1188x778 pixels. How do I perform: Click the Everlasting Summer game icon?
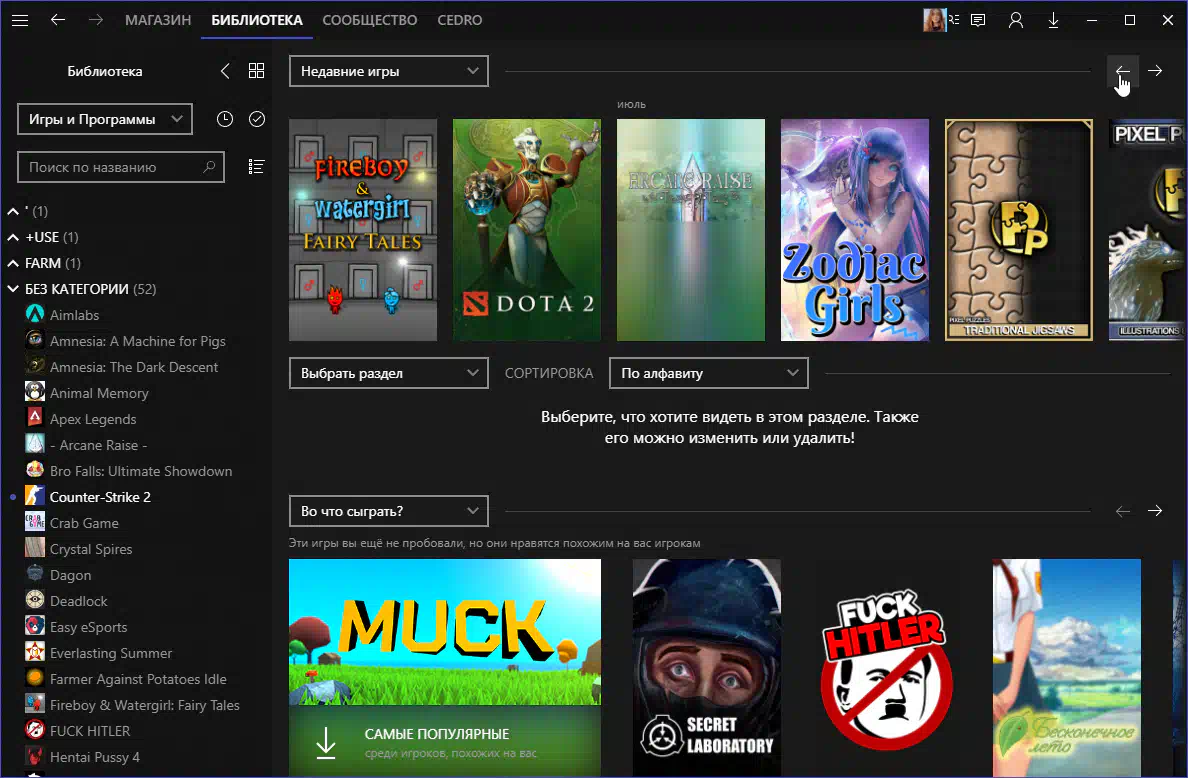[x=35, y=651]
